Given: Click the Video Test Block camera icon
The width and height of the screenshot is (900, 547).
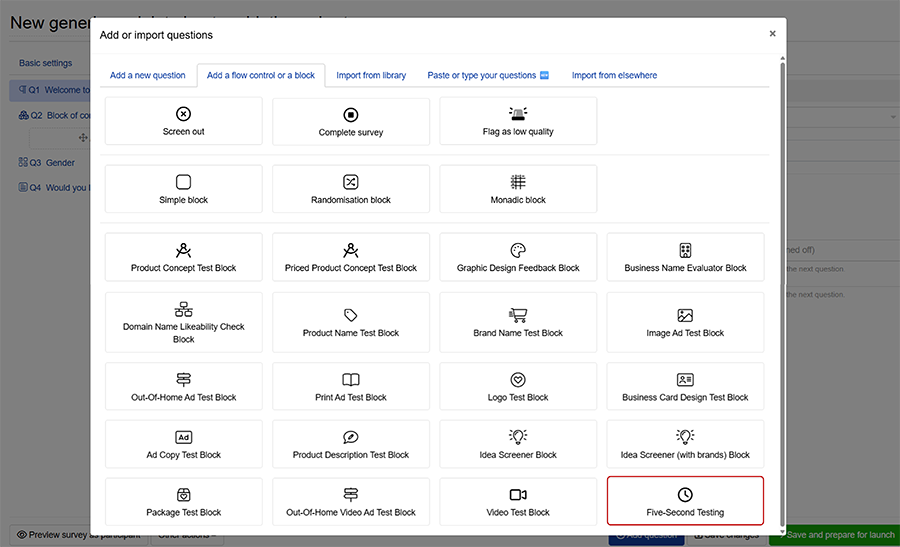Looking at the screenshot, I should pyautogui.click(x=518, y=495).
